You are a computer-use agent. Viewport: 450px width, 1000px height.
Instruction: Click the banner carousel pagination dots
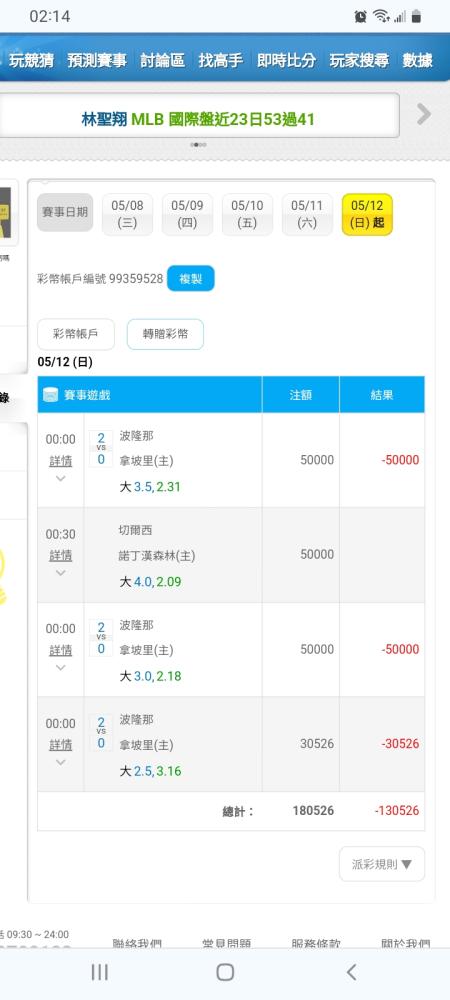tap(198, 145)
